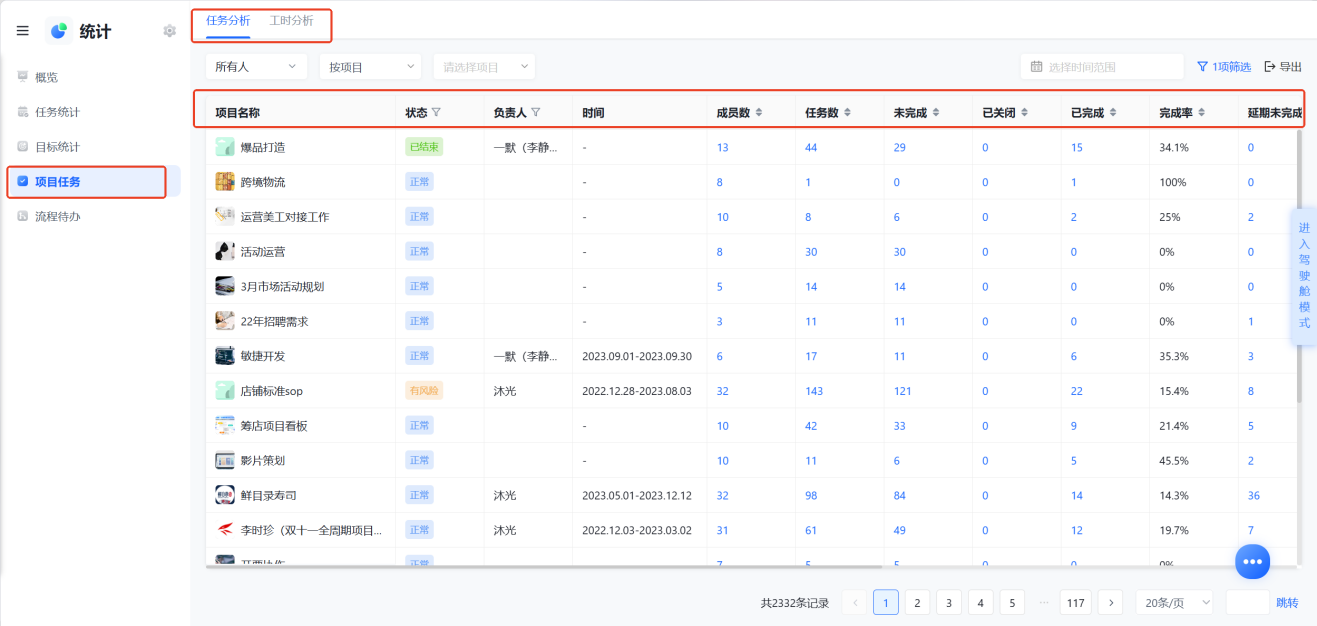This screenshot has width=1317, height=626.
Task: Click the 跨境物流 project icon
Action: click(225, 182)
